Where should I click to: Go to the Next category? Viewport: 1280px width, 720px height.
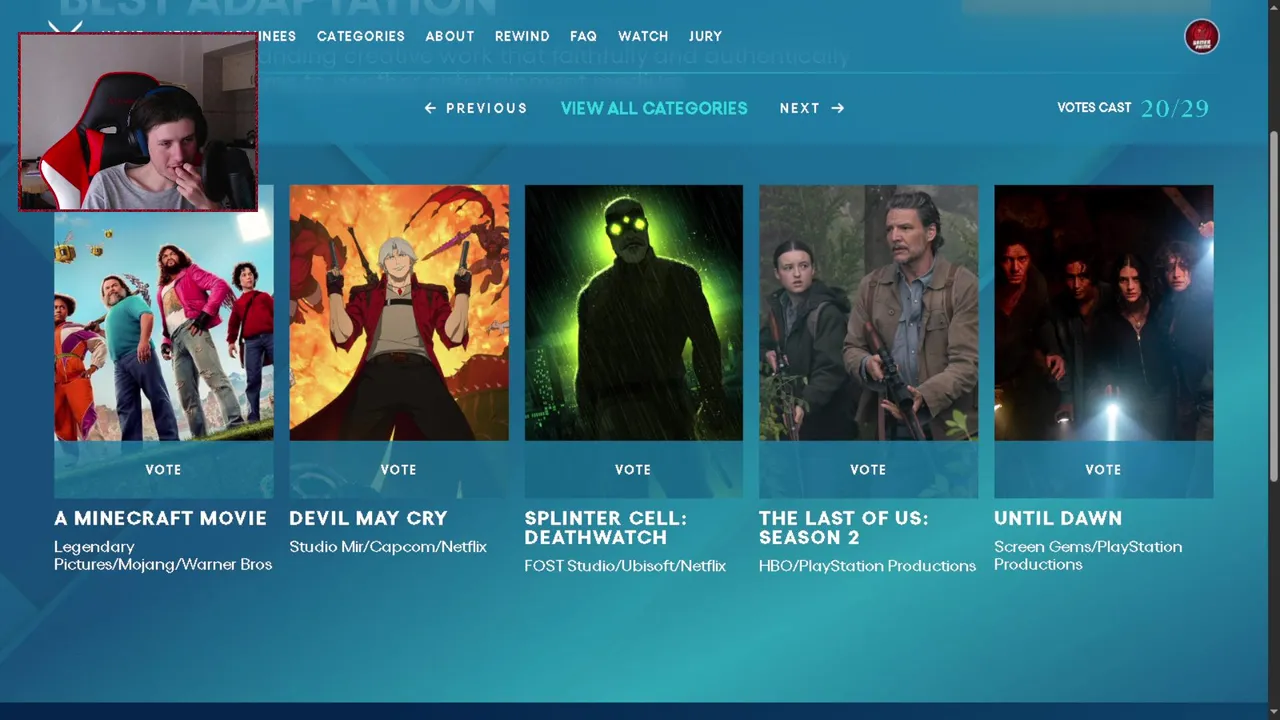coord(812,108)
